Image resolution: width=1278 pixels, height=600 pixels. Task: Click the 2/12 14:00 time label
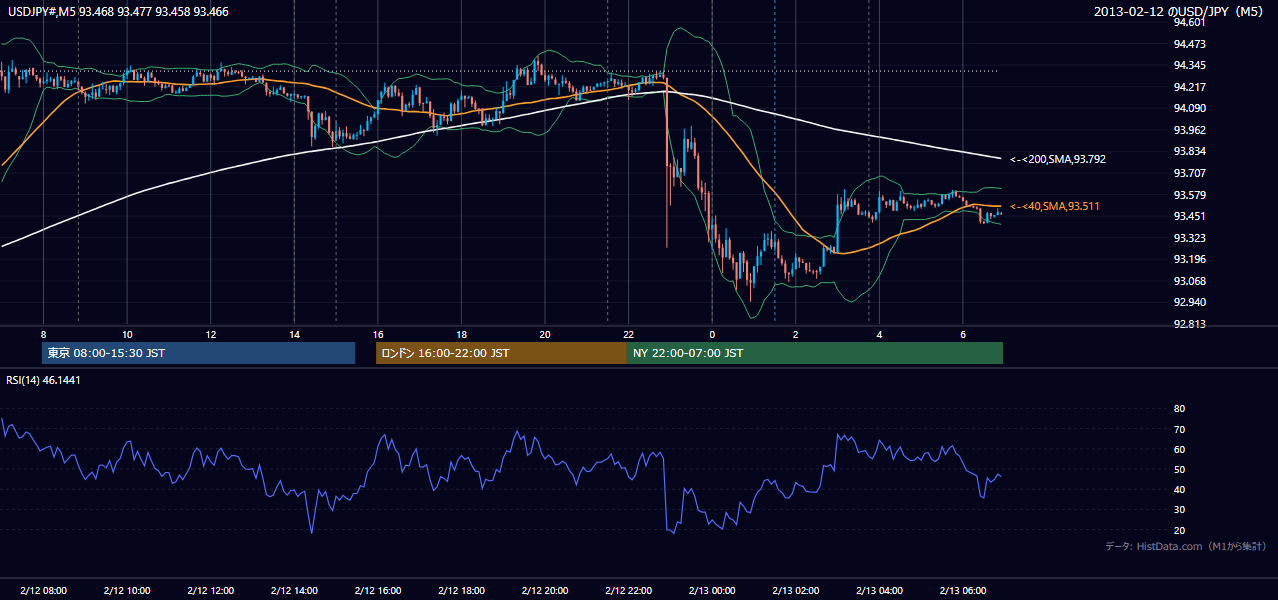coord(294,591)
